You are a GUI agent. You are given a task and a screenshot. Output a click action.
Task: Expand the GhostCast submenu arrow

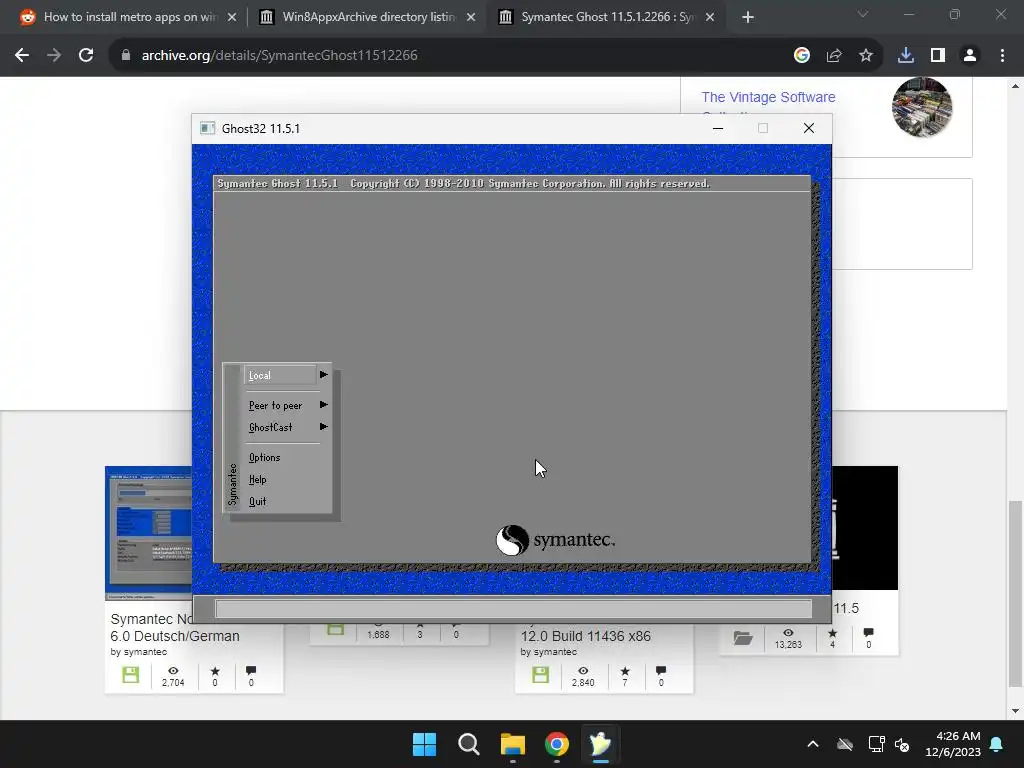323,426
